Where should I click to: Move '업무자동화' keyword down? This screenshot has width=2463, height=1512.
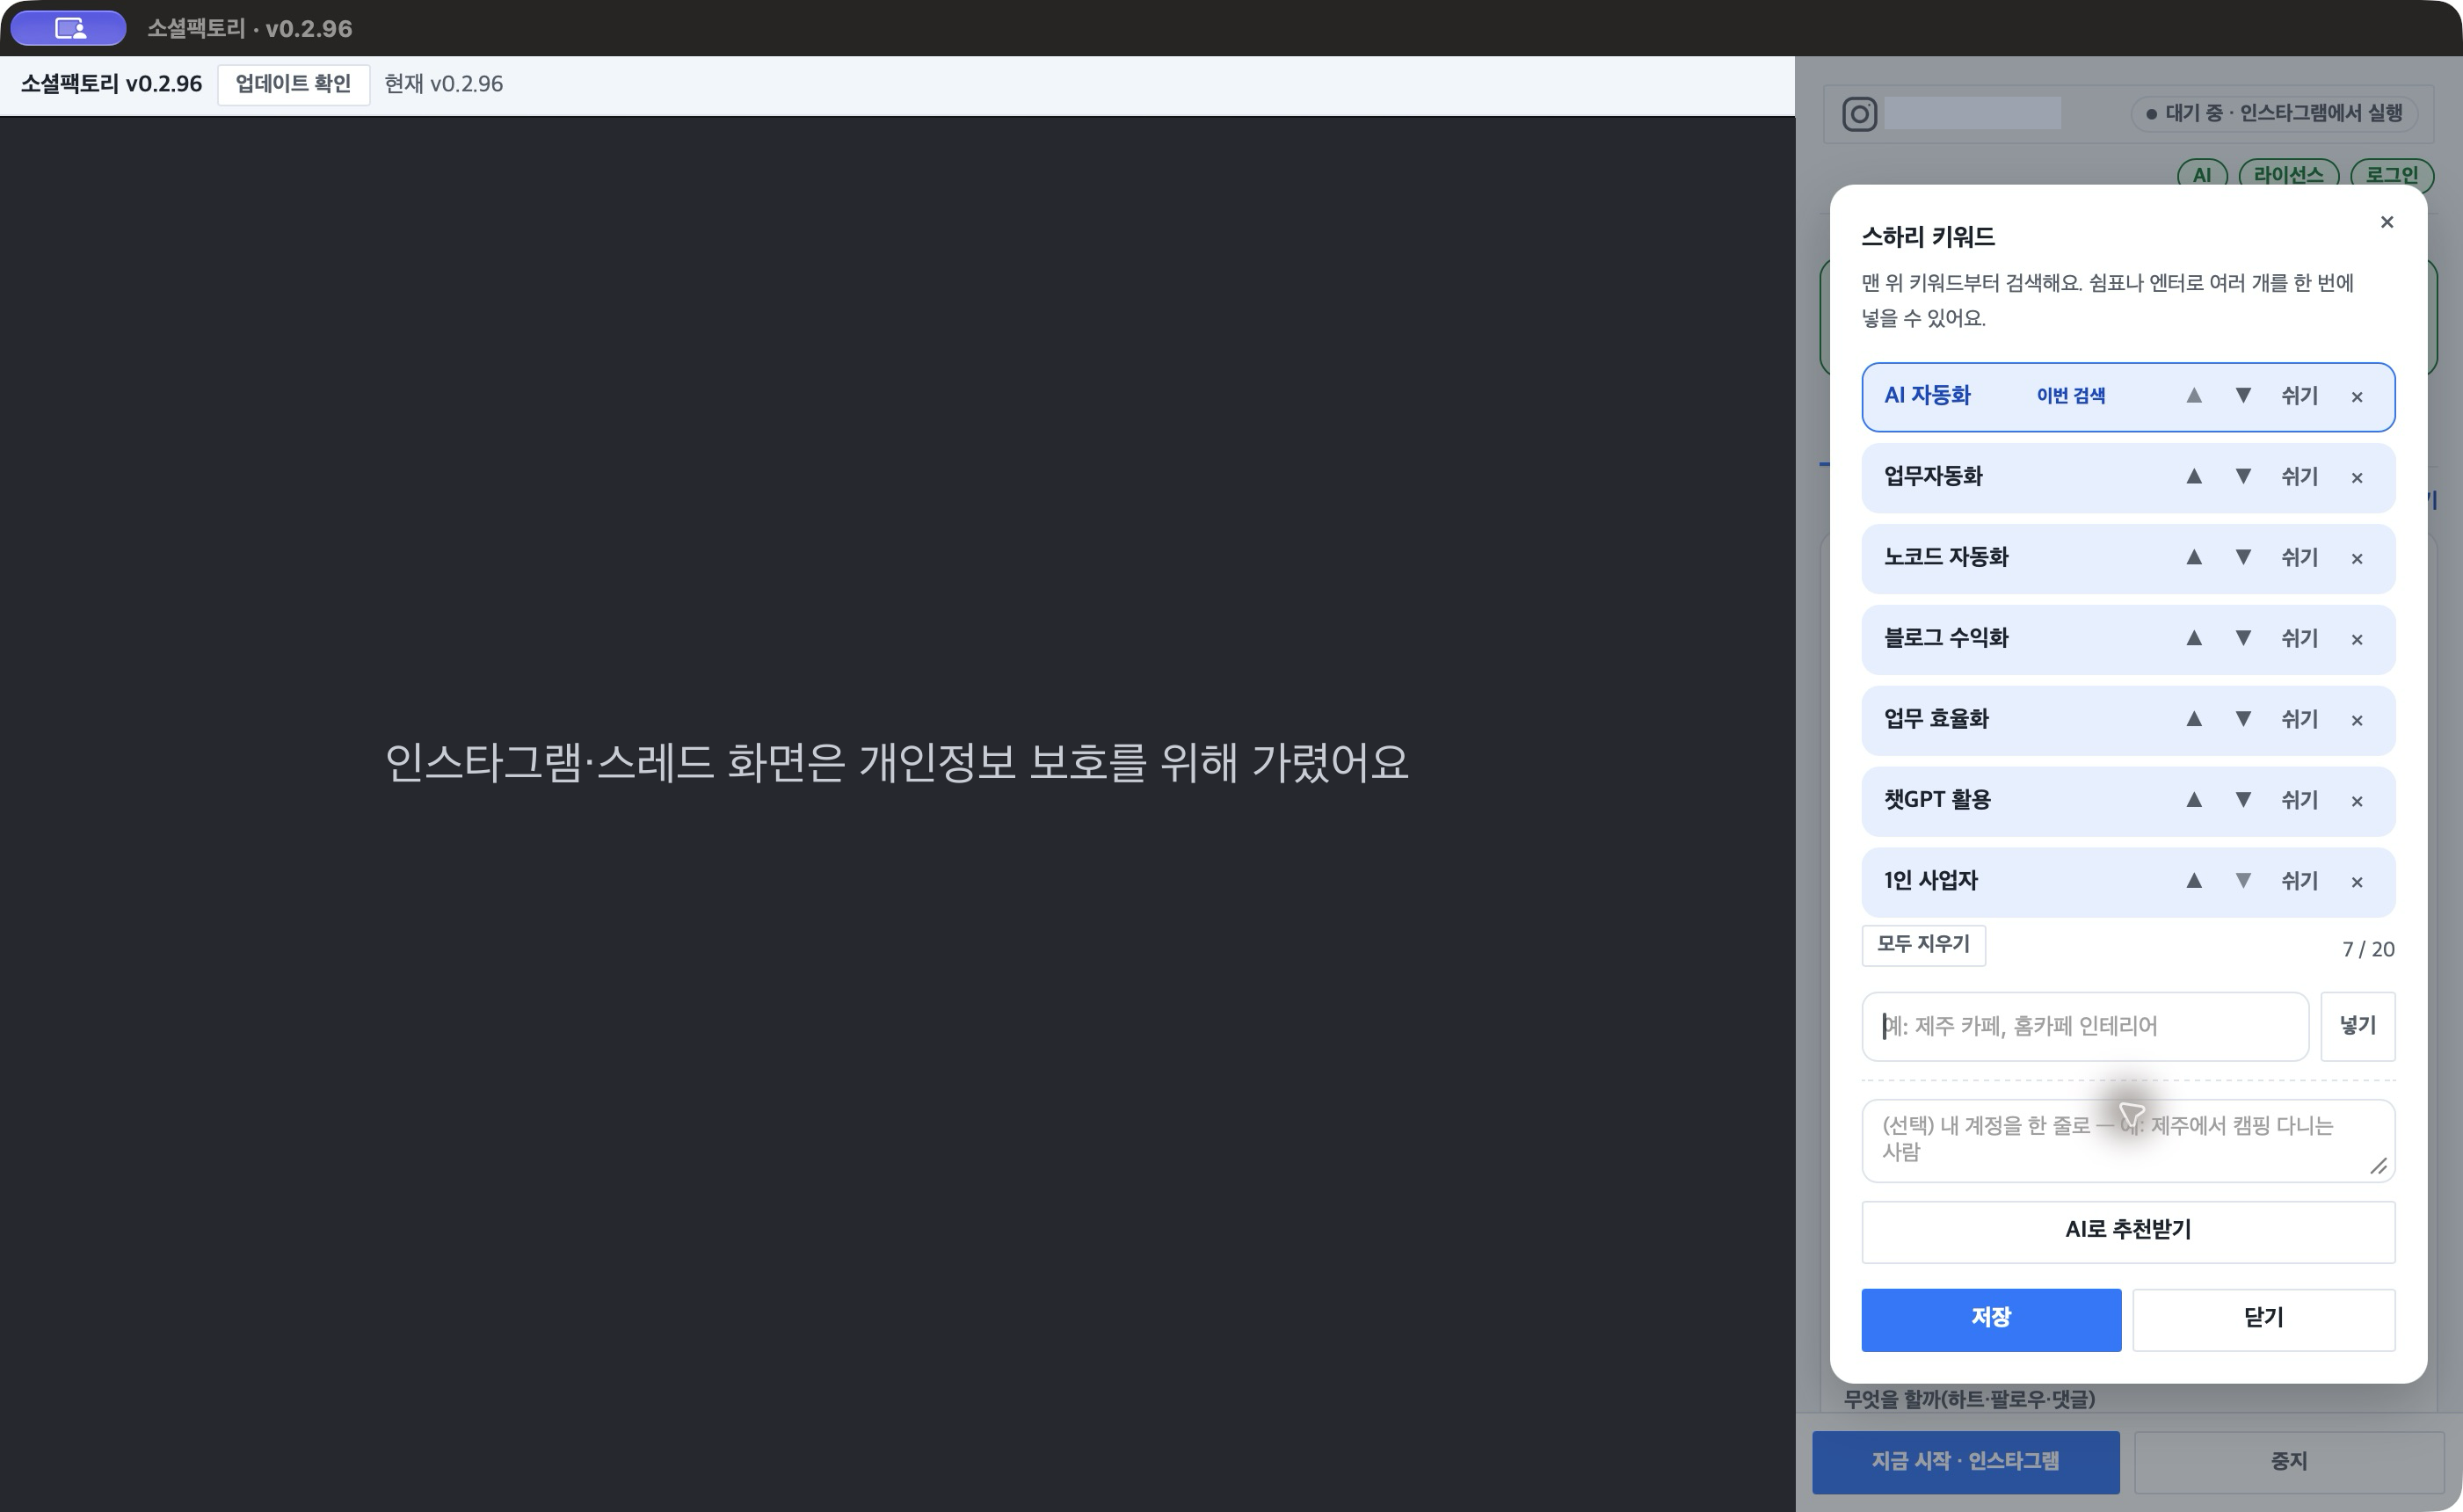point(2243,477)
